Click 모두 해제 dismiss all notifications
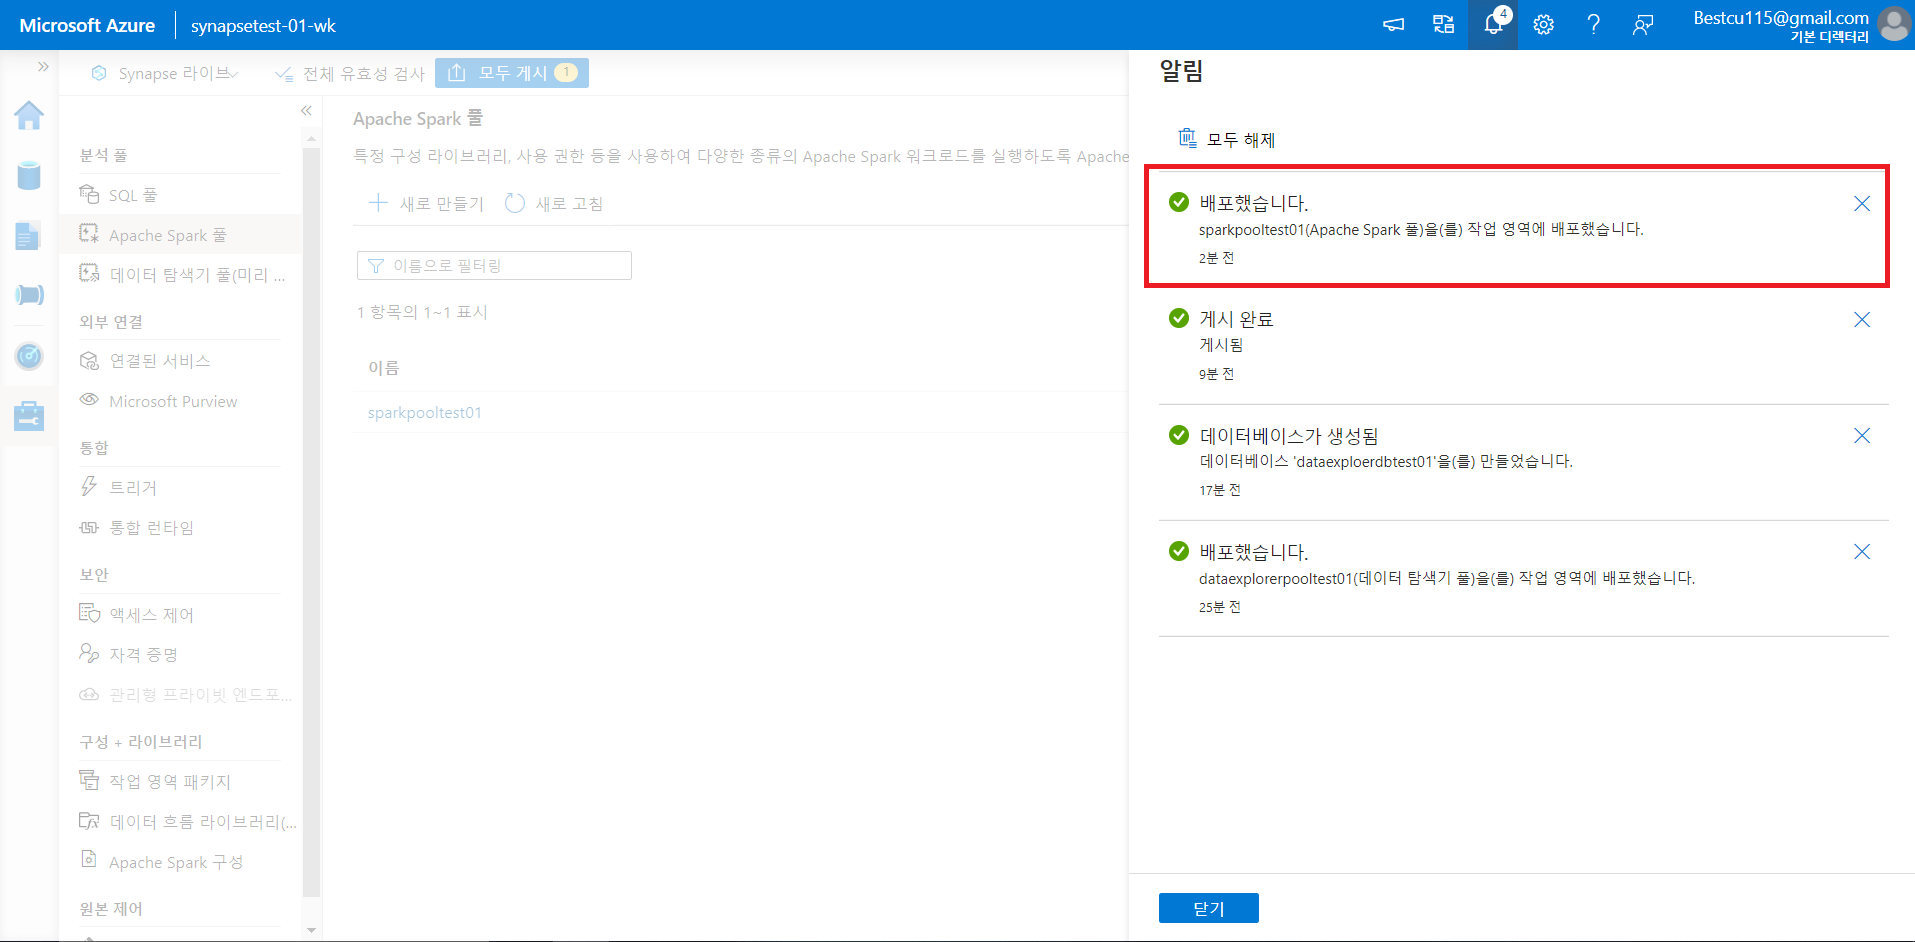 1227,139
